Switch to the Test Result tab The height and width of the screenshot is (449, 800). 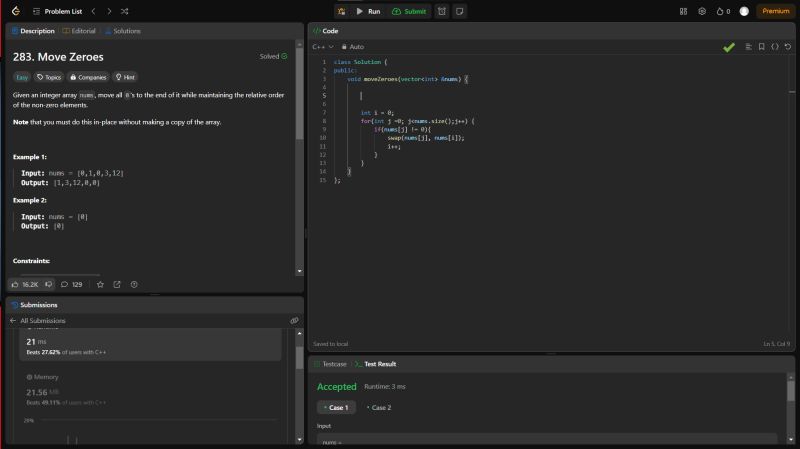click(376, 364)
